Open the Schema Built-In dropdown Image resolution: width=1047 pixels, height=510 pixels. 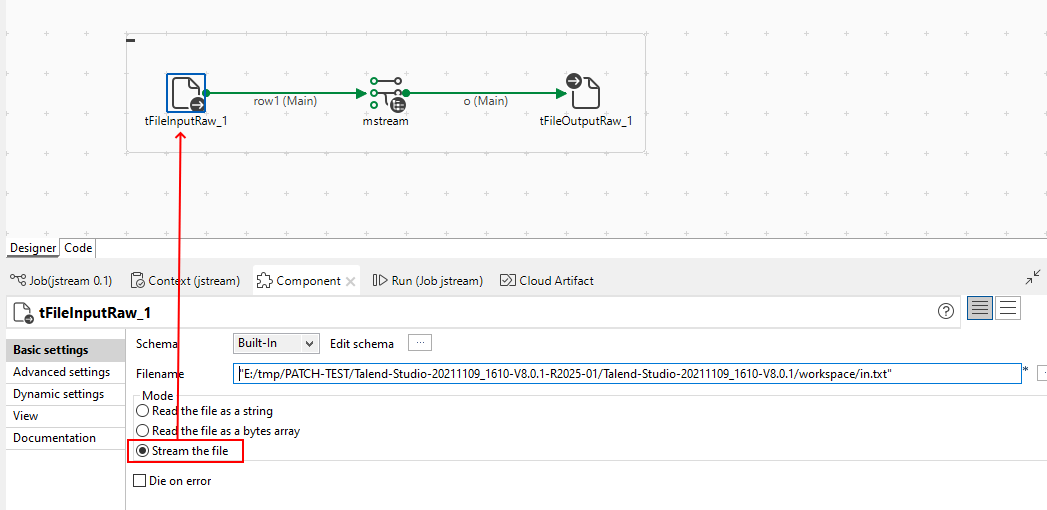tap(276, 343)
